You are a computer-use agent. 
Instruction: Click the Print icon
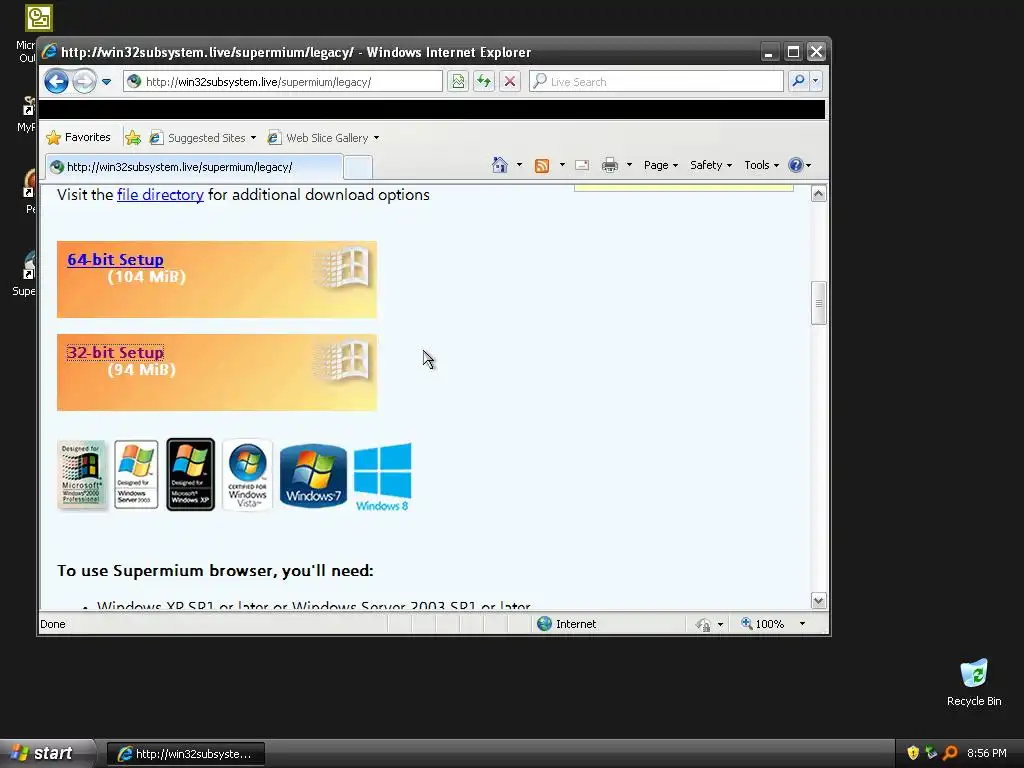click(x=610, y=165)
